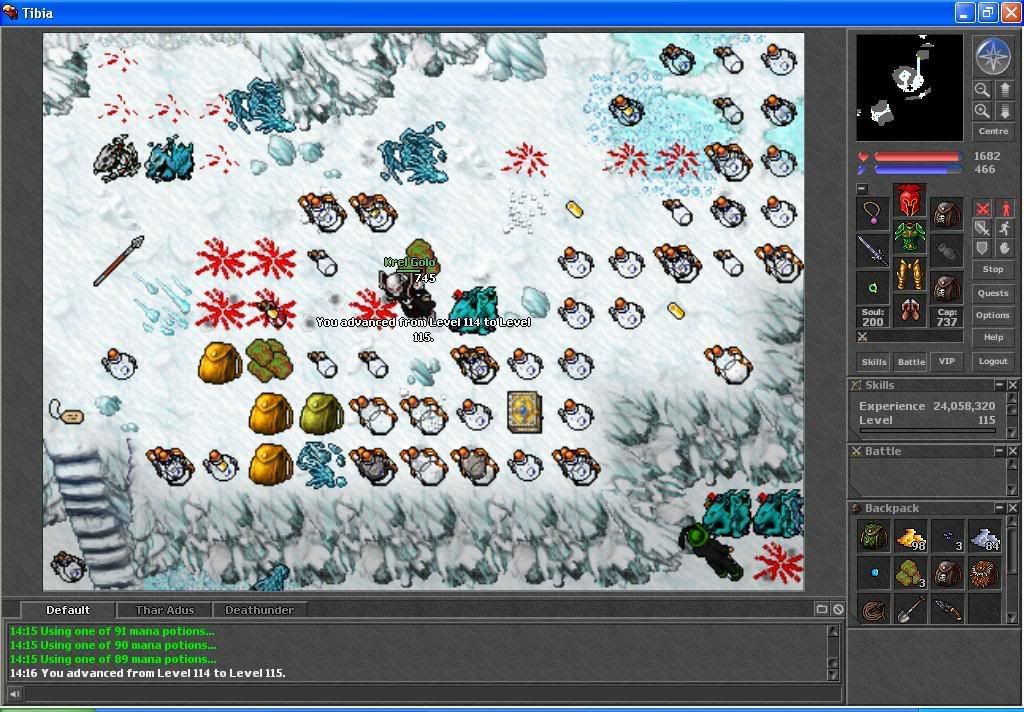Click the spear lying on the ground

tap(118, 261)
